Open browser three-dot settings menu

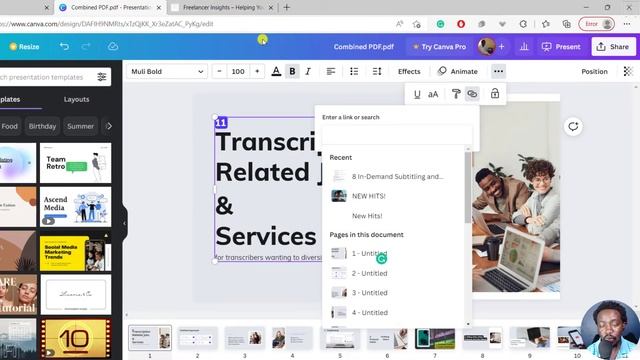(627, 24)
